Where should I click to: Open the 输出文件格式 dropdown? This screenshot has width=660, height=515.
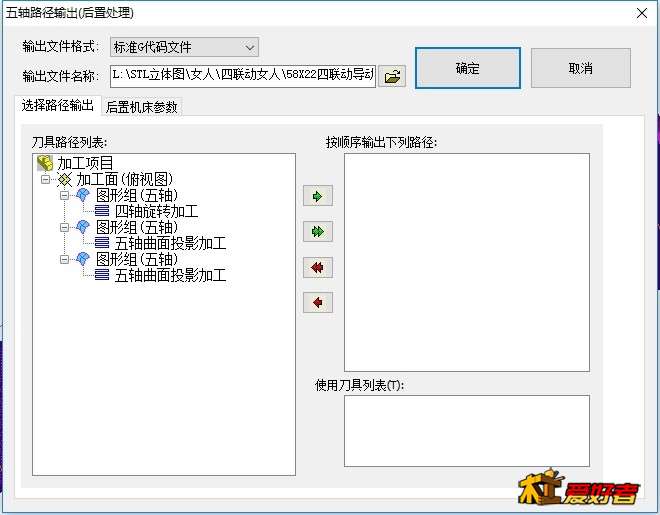184,47
